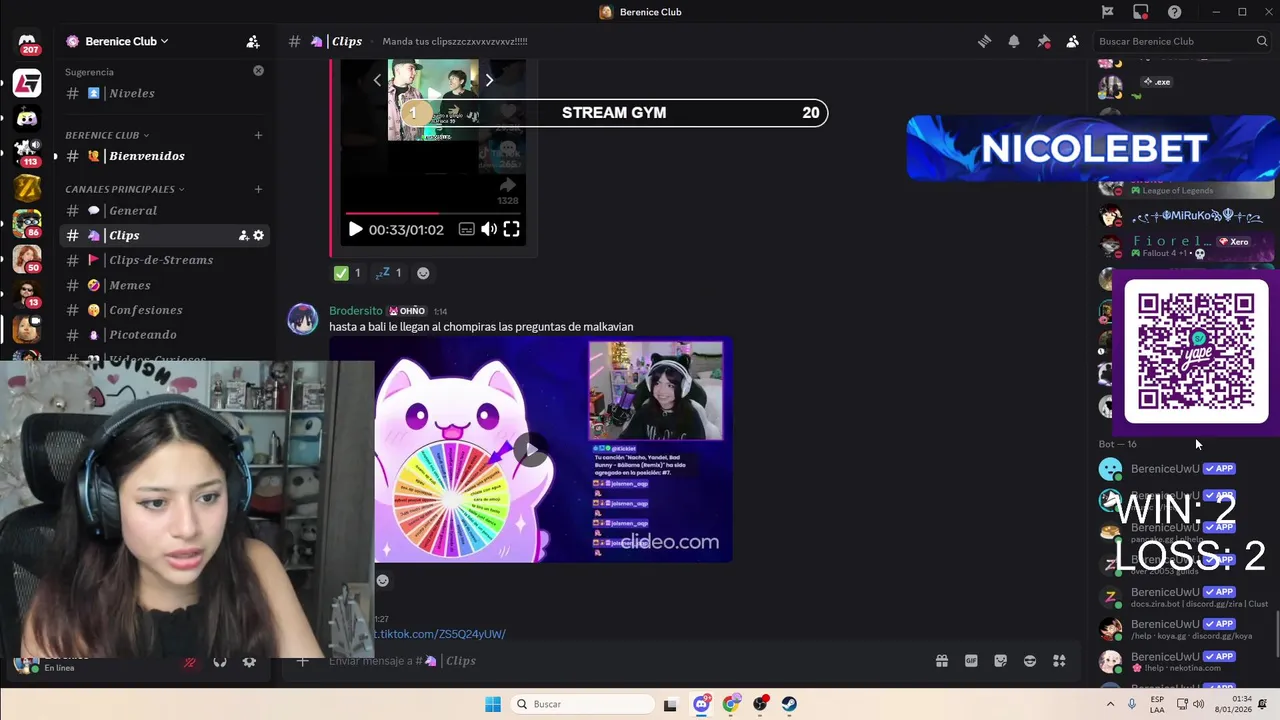Play the clideo spin-wheel clip thumbnail
Screen dimensions: 1280x720
point(530,450)
